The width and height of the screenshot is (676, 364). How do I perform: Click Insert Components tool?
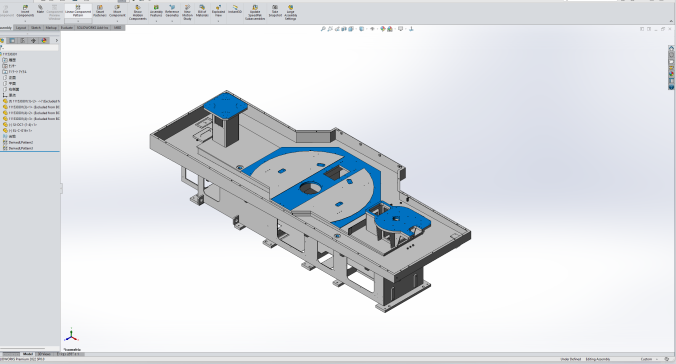point(25,11)
